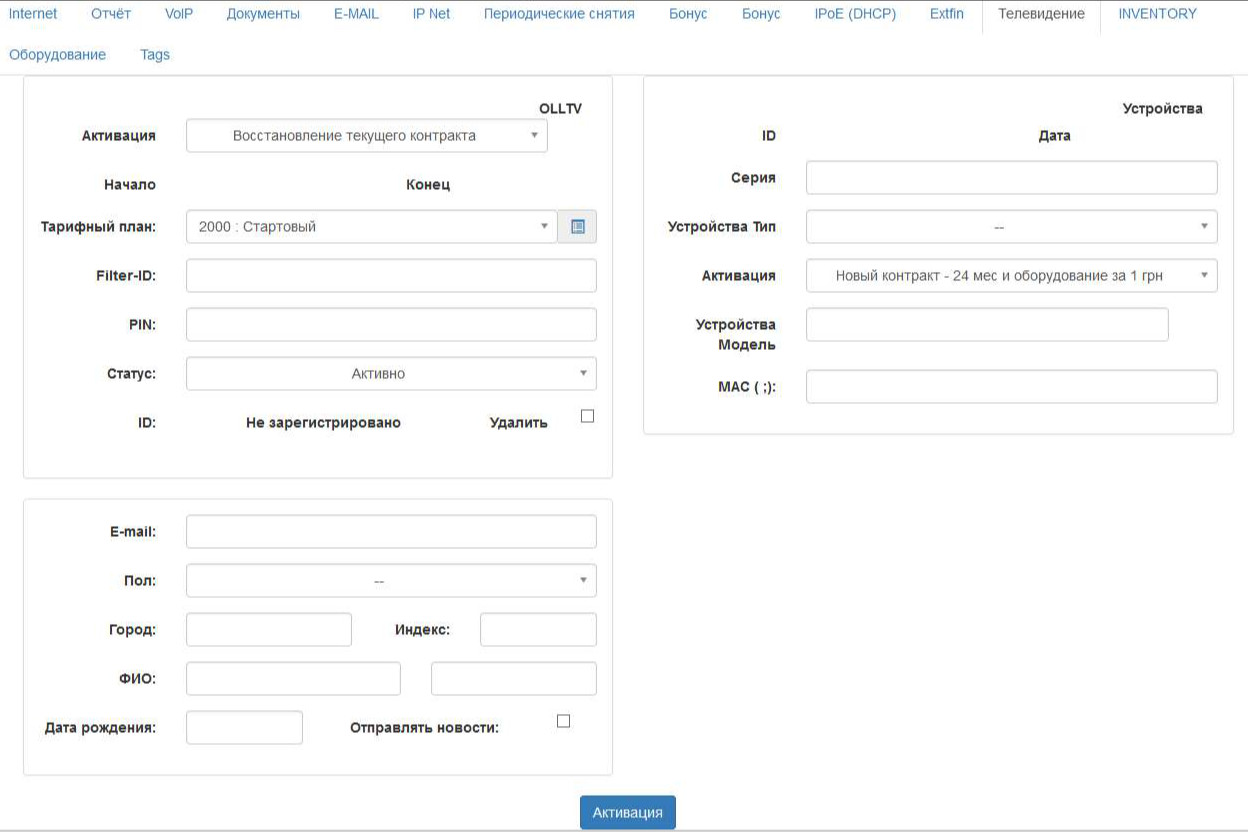This screenshot has height=832, width=1248.
Task: Select the Tags tab
Action: pos(155,55)
